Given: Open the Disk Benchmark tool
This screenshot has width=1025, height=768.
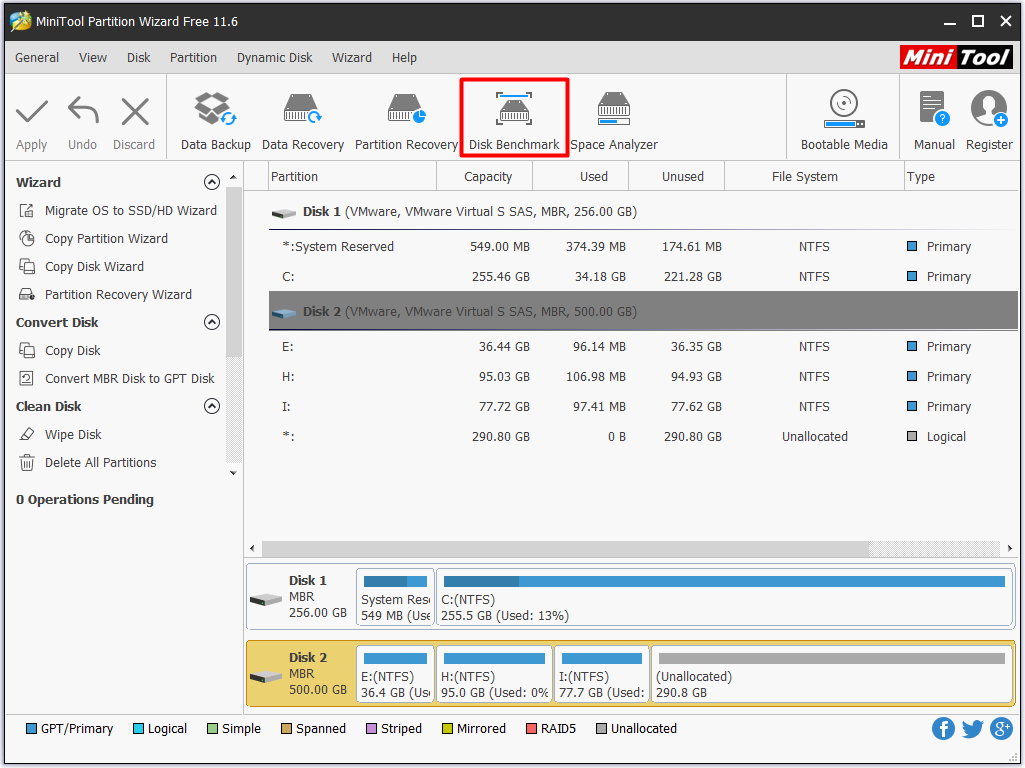Looking at the screenshot, I should (x=514, y=119).
